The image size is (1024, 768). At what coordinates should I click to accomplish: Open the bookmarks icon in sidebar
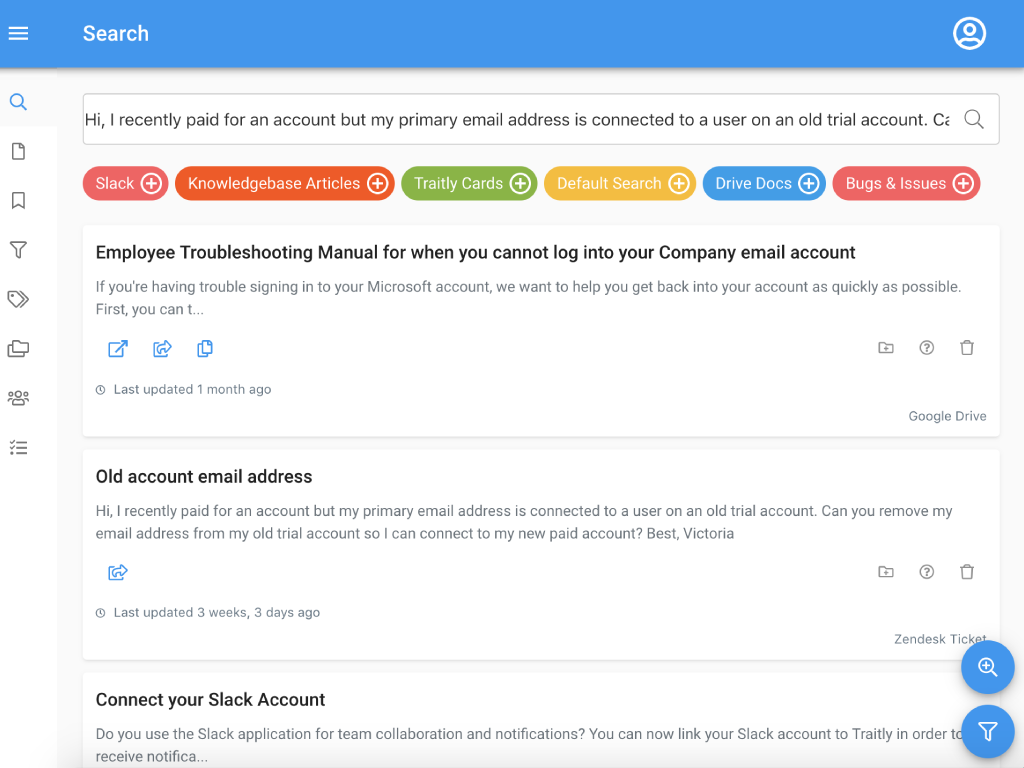coord(18,201)
